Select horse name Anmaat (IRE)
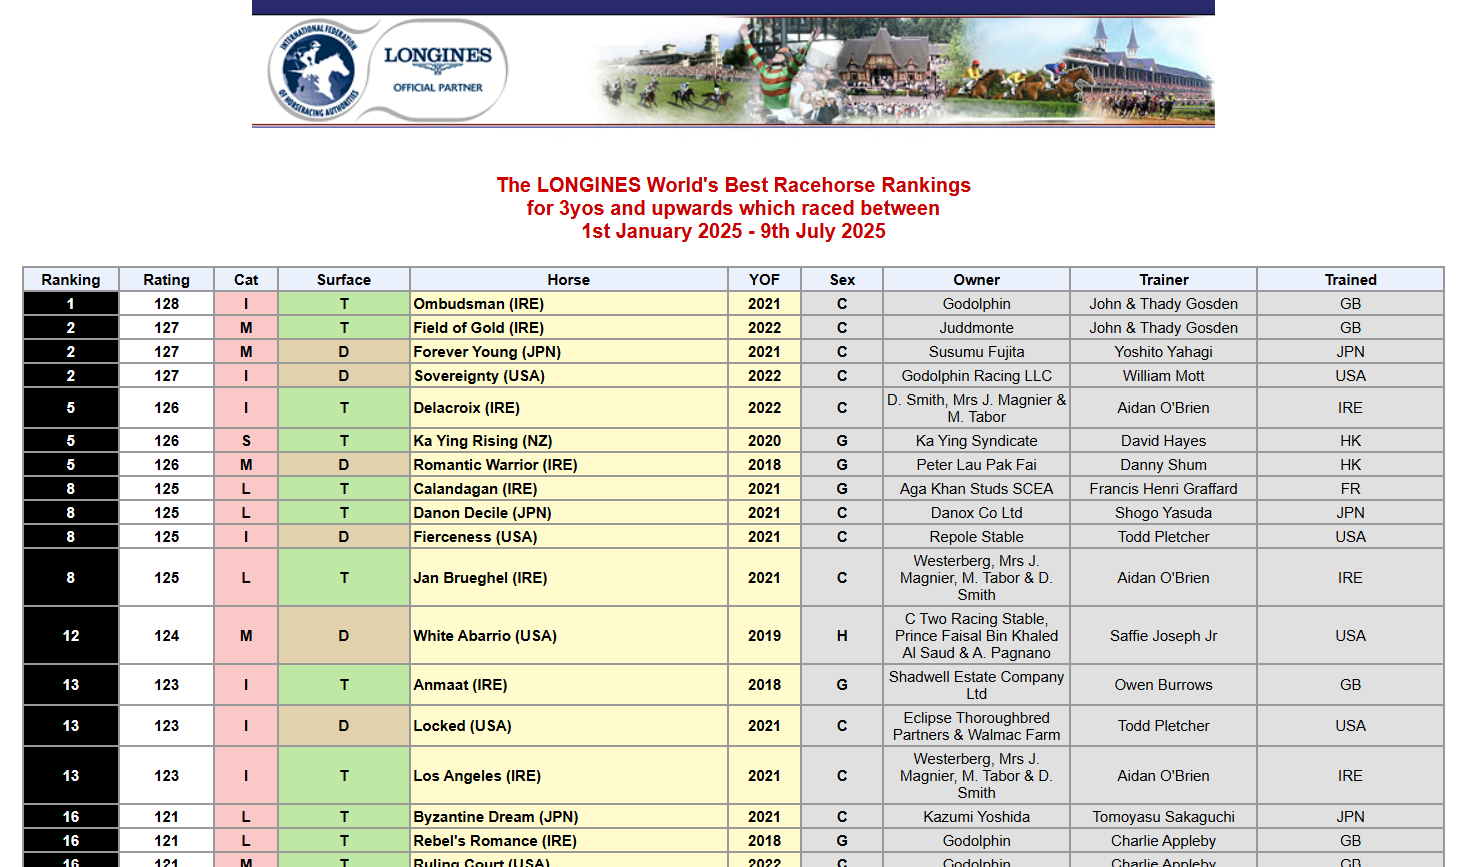Viewport: 1471px width, 867px height. coord(460,685)
